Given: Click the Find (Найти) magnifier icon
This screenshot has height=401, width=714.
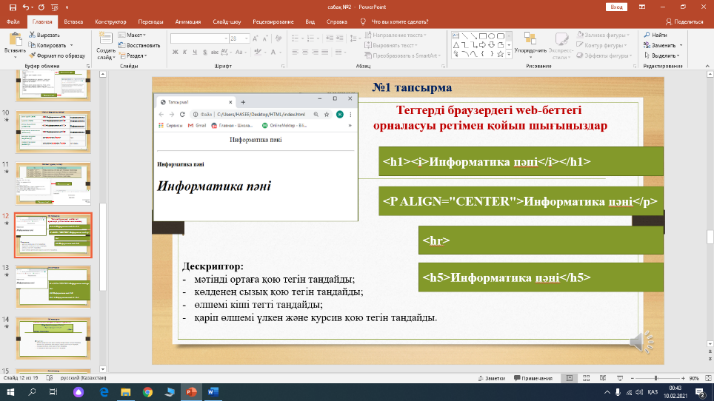Looking at the screenshot, I should click(x=646, y=35).
